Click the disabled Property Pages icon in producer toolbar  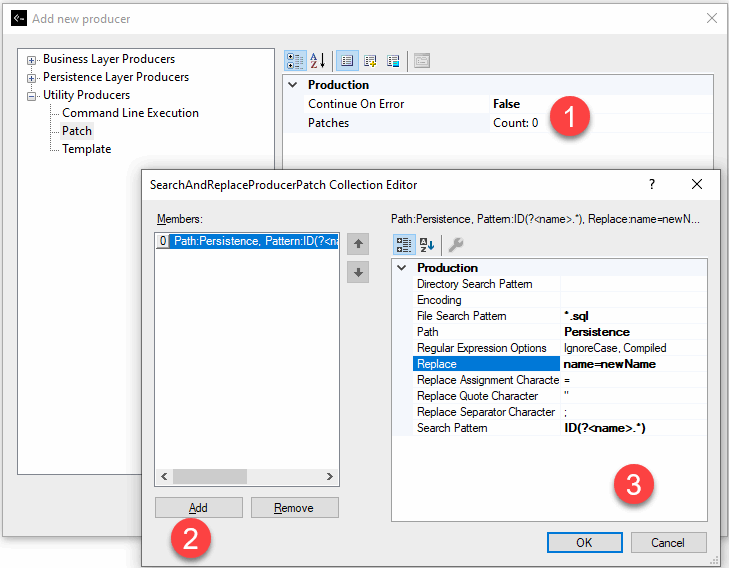[x=422, y=61]
